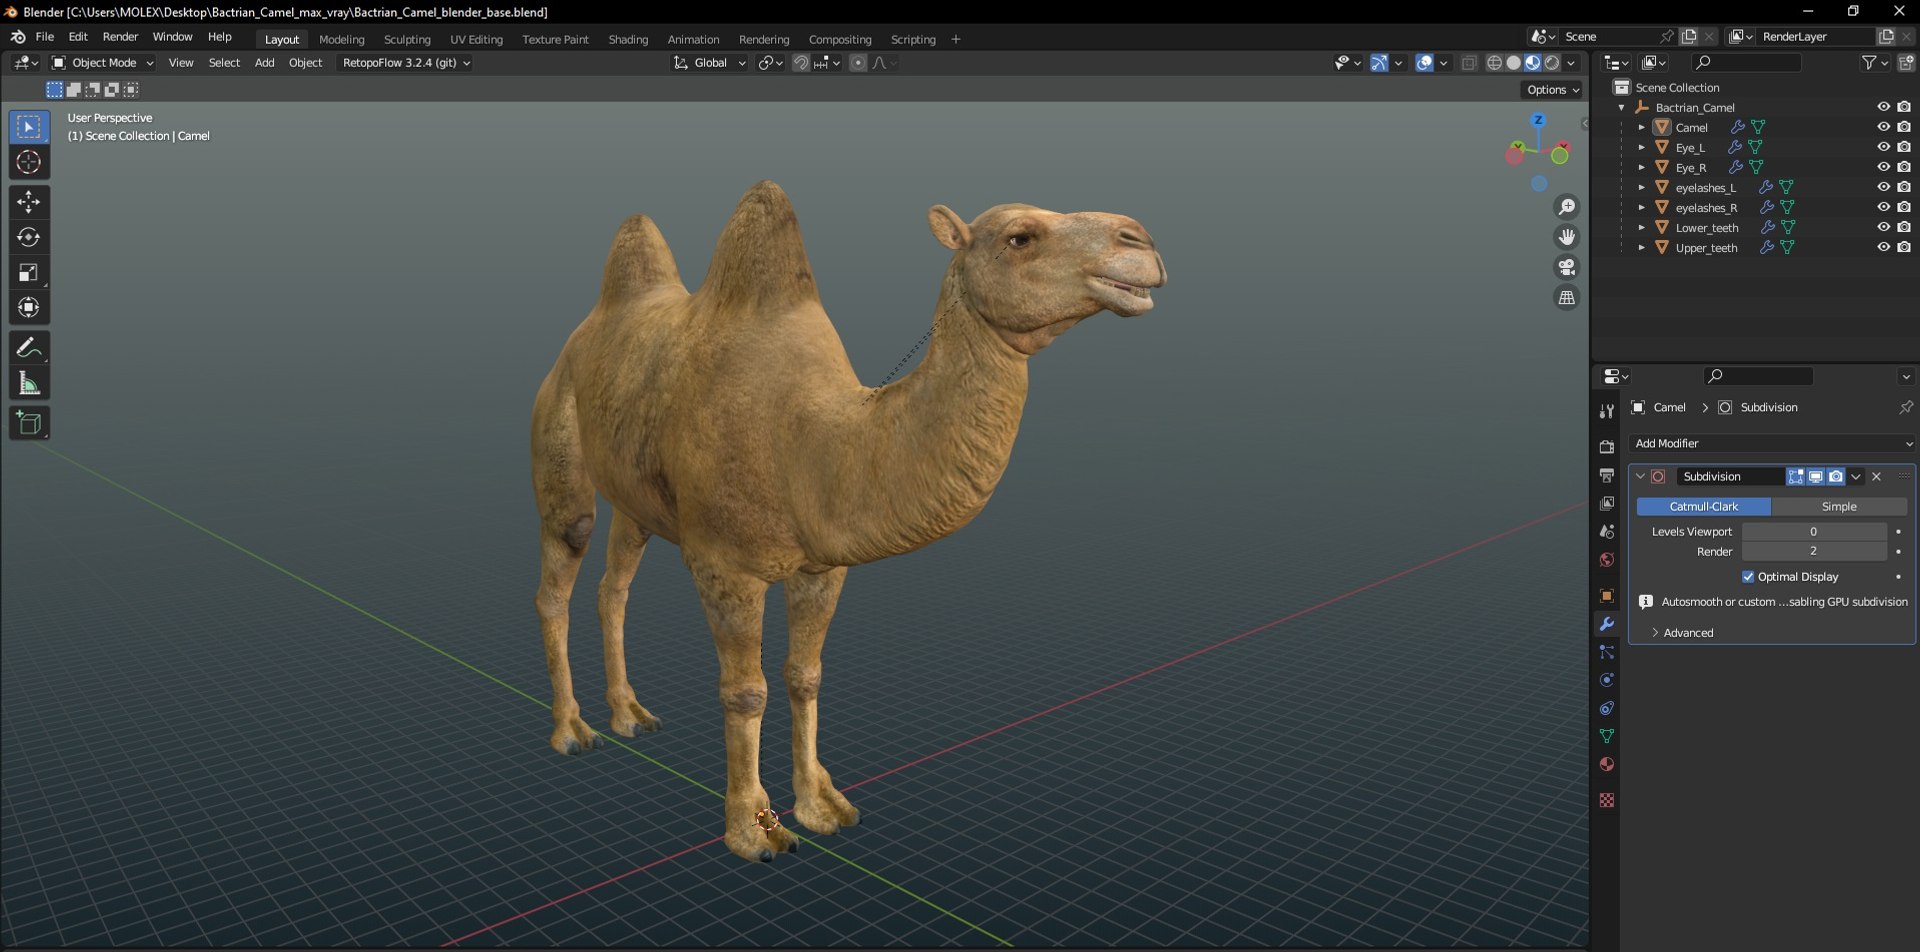Switch to wireframe viewport shading
Viewport: 1920px width, 952px height.
tap(1494, 62)
